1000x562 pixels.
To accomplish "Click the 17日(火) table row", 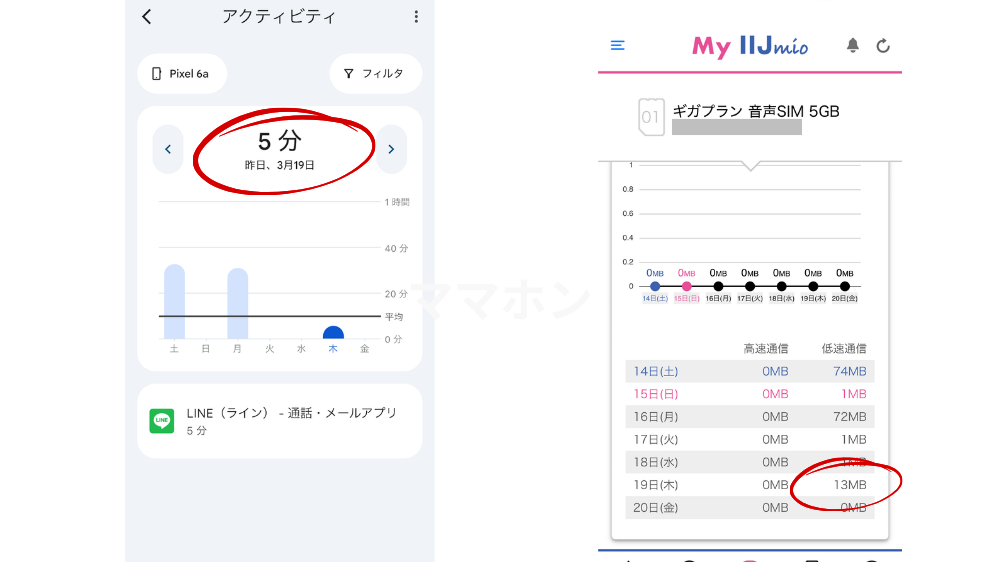I will [749, 440].
